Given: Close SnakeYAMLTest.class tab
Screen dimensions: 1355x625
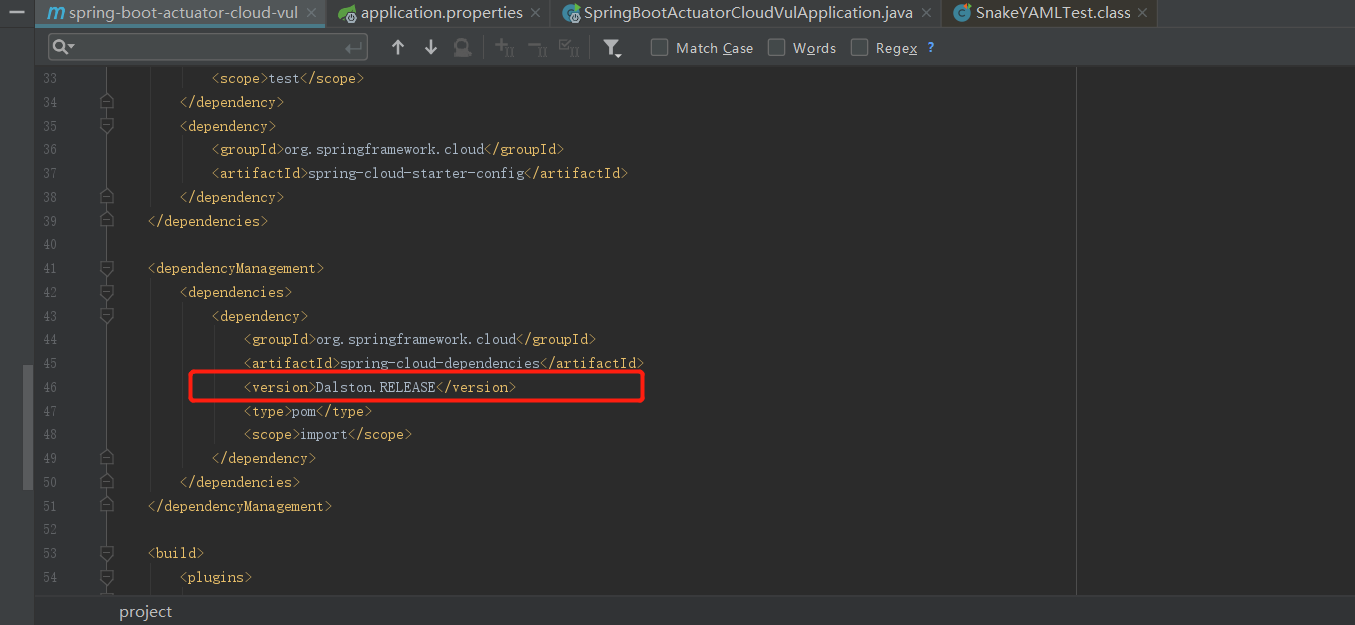Looking at the screenshot, I should pyautogui.click(x=1143, y=14).
